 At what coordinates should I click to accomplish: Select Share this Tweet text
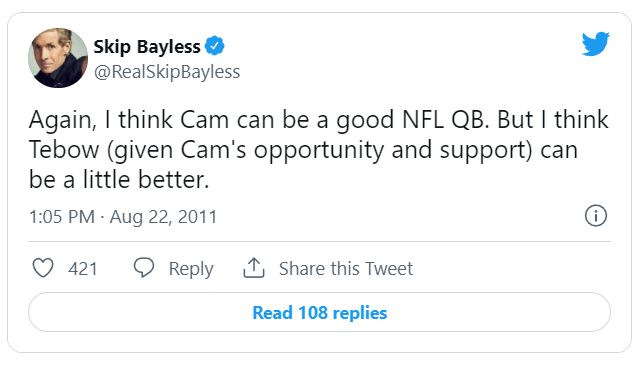pyautogui.click(x=346, y=268)
